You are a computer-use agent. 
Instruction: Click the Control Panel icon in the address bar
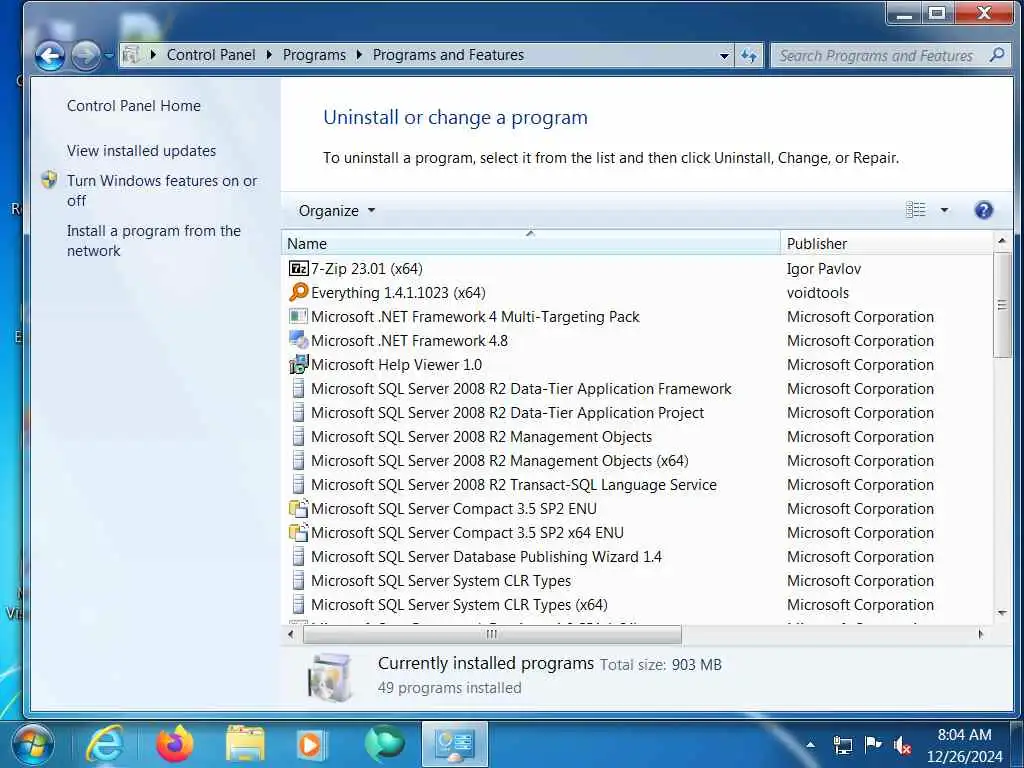pos(131,55)
